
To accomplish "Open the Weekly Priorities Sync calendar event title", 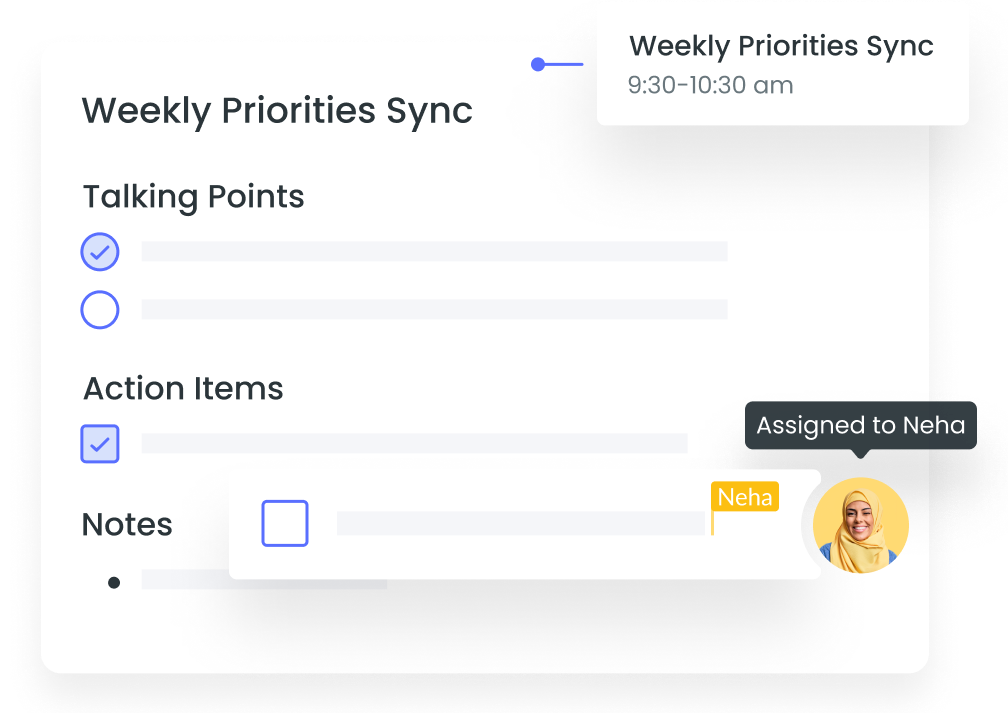I will point(781,46).
